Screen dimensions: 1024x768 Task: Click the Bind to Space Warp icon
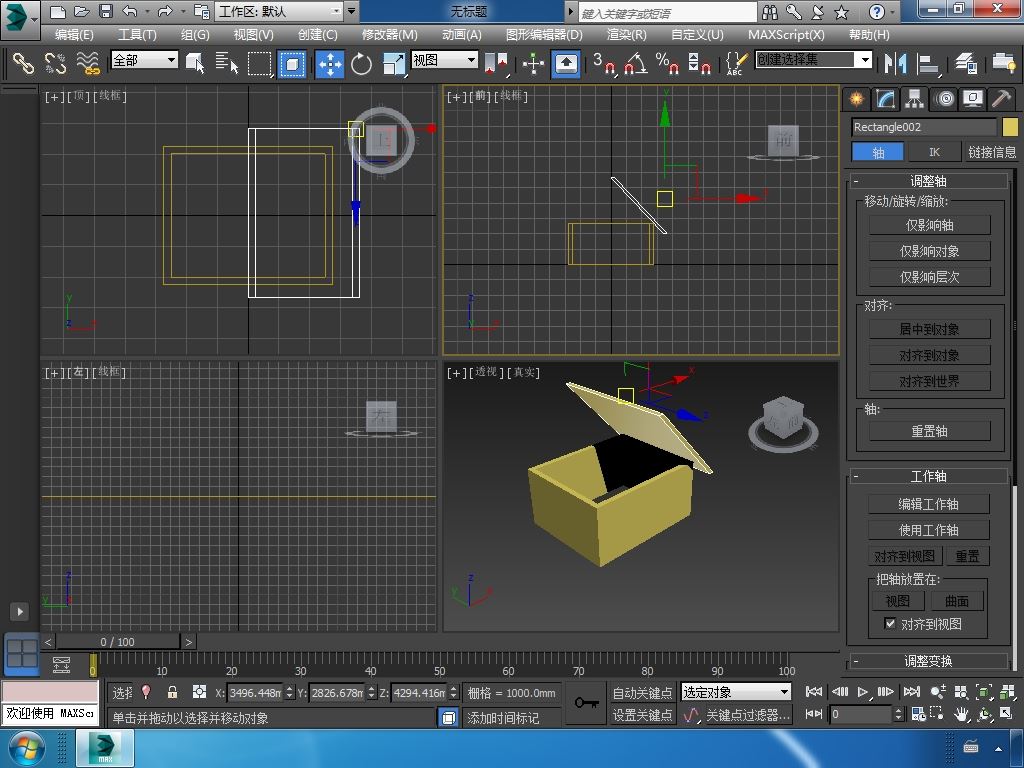tap(88, 63)
